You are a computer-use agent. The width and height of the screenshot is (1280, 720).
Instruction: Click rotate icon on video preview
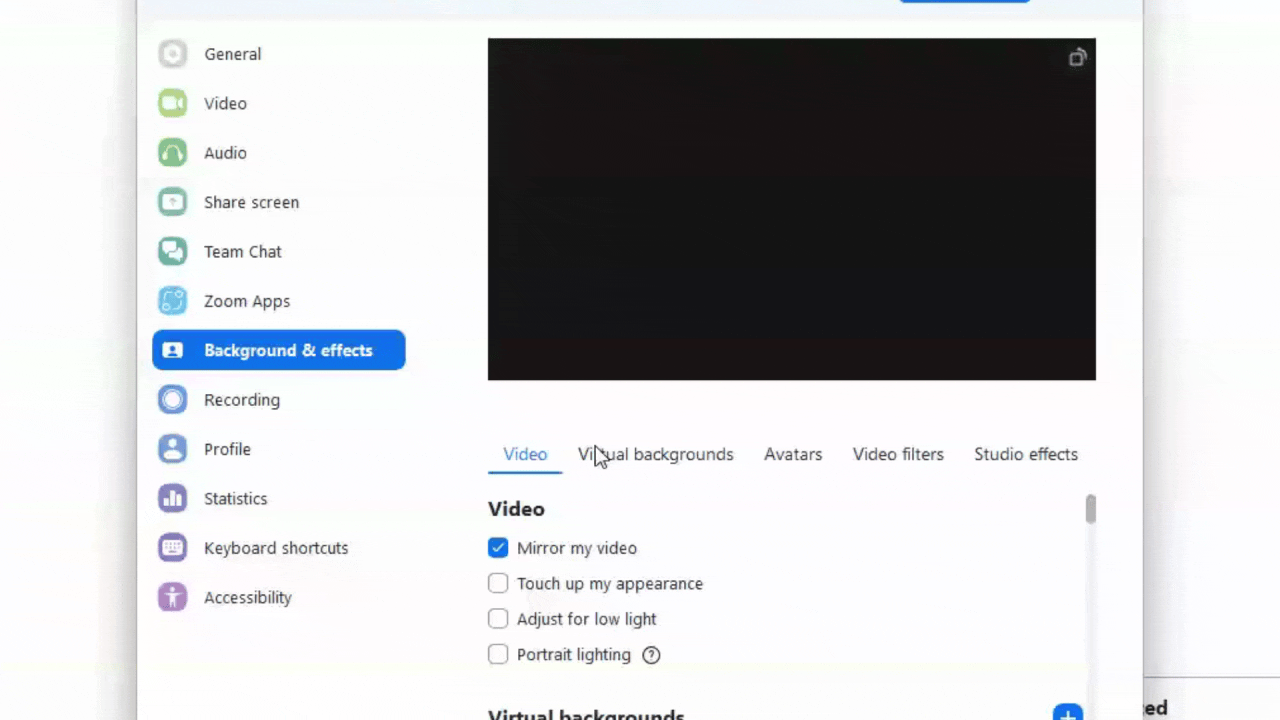click(x=1077, y=58)
